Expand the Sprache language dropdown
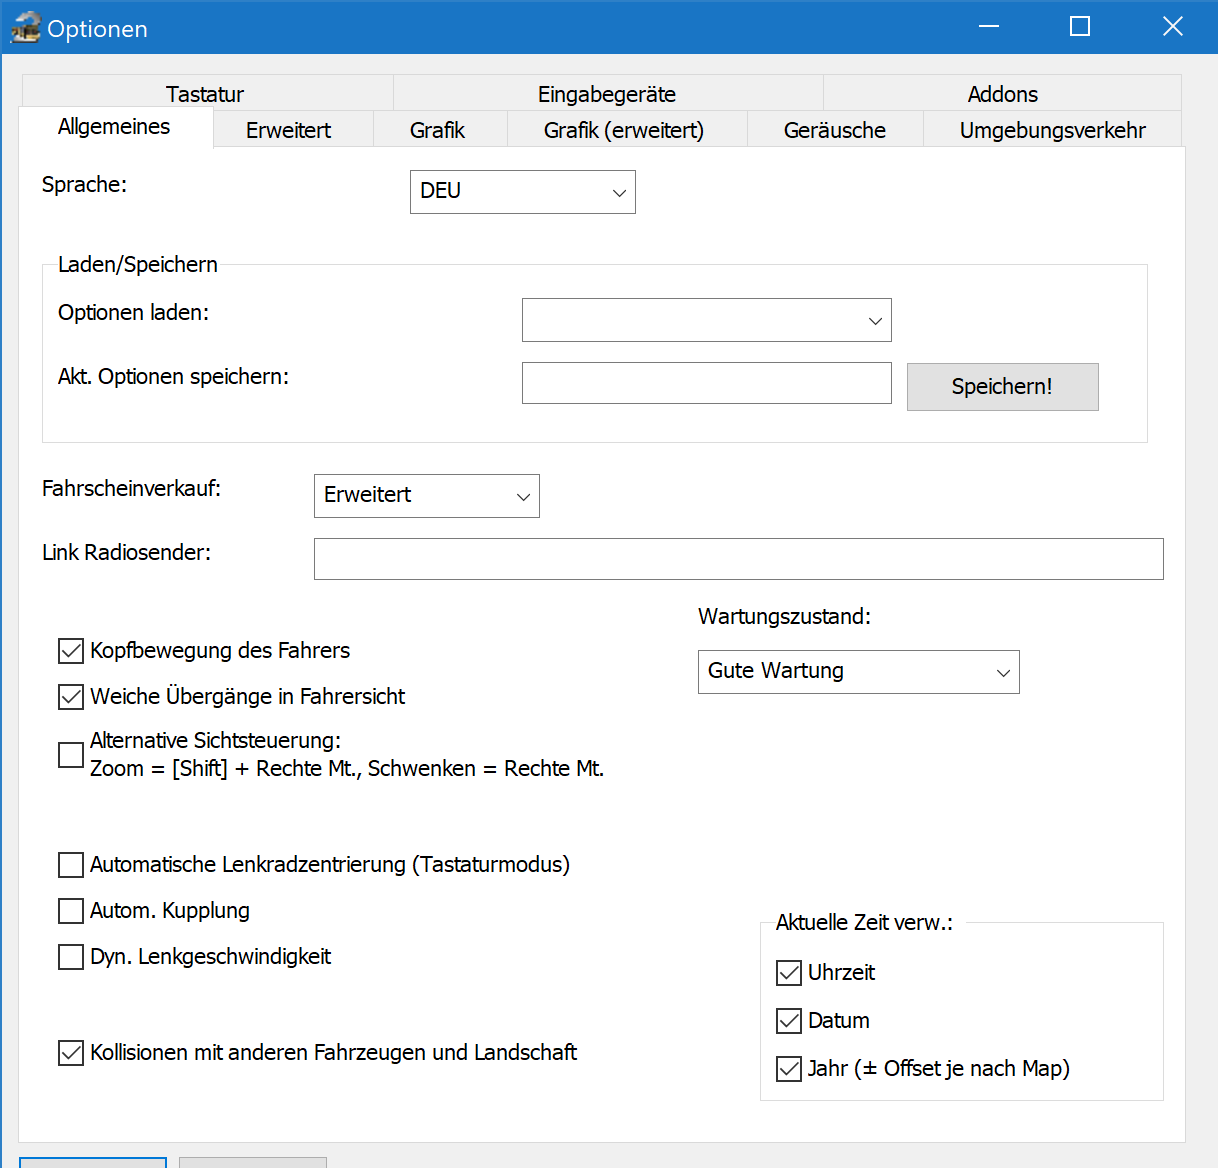Image resolution: width=1218 pixels, height=1168 pixels. (522, 192)
